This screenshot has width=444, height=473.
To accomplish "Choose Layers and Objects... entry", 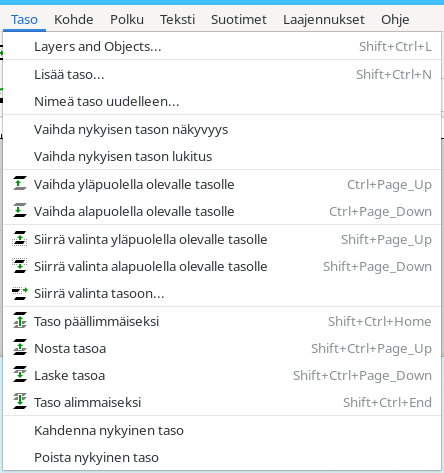I will [222, 46].
